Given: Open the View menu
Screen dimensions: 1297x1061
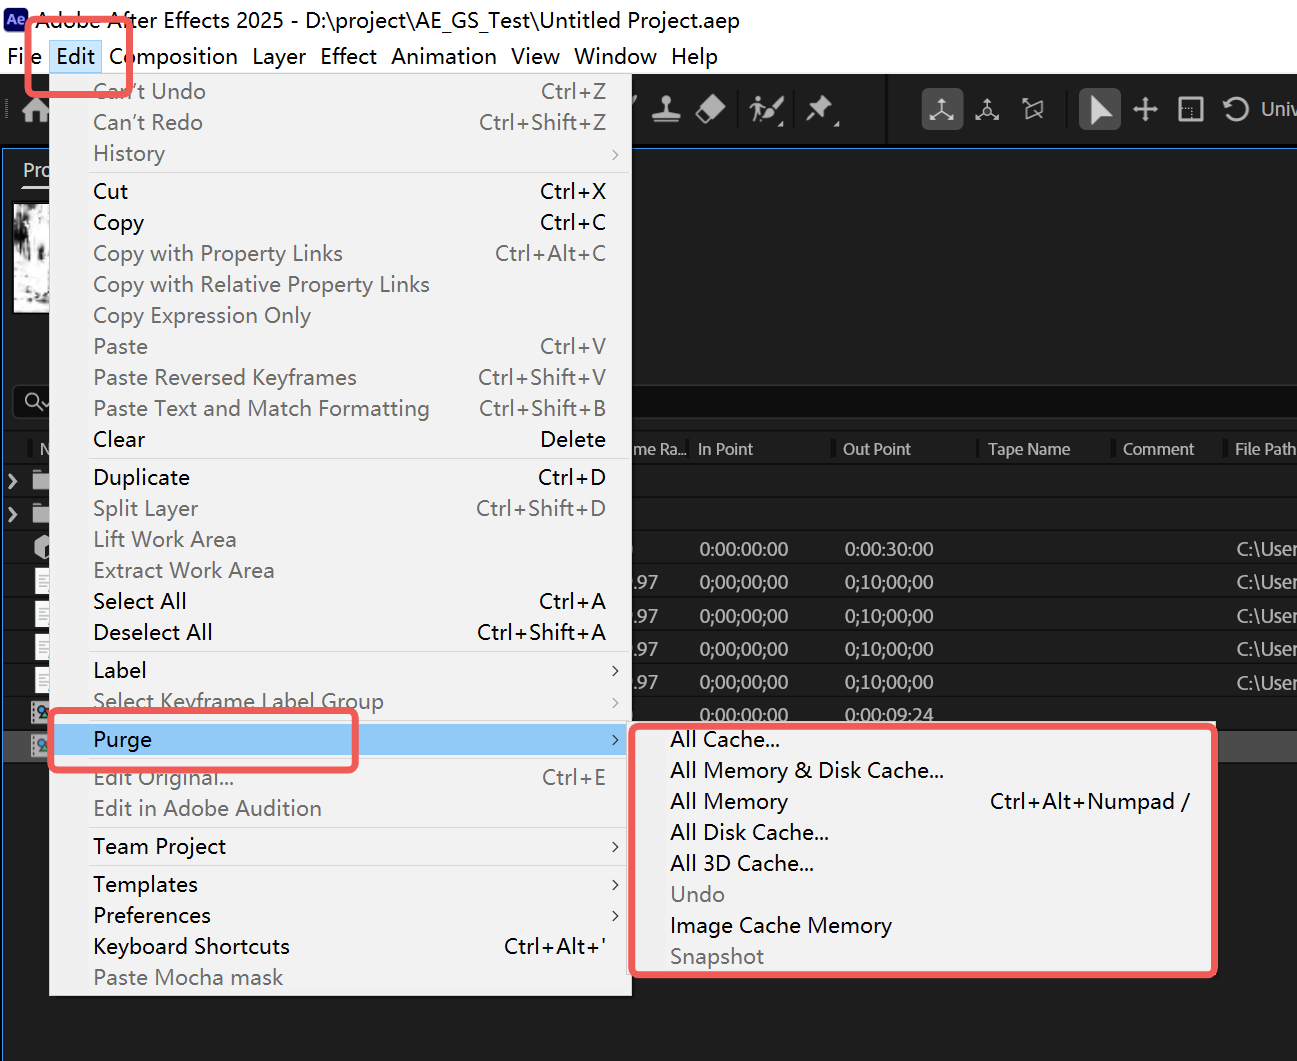Looking at the screenshot, I should point(536,56).
